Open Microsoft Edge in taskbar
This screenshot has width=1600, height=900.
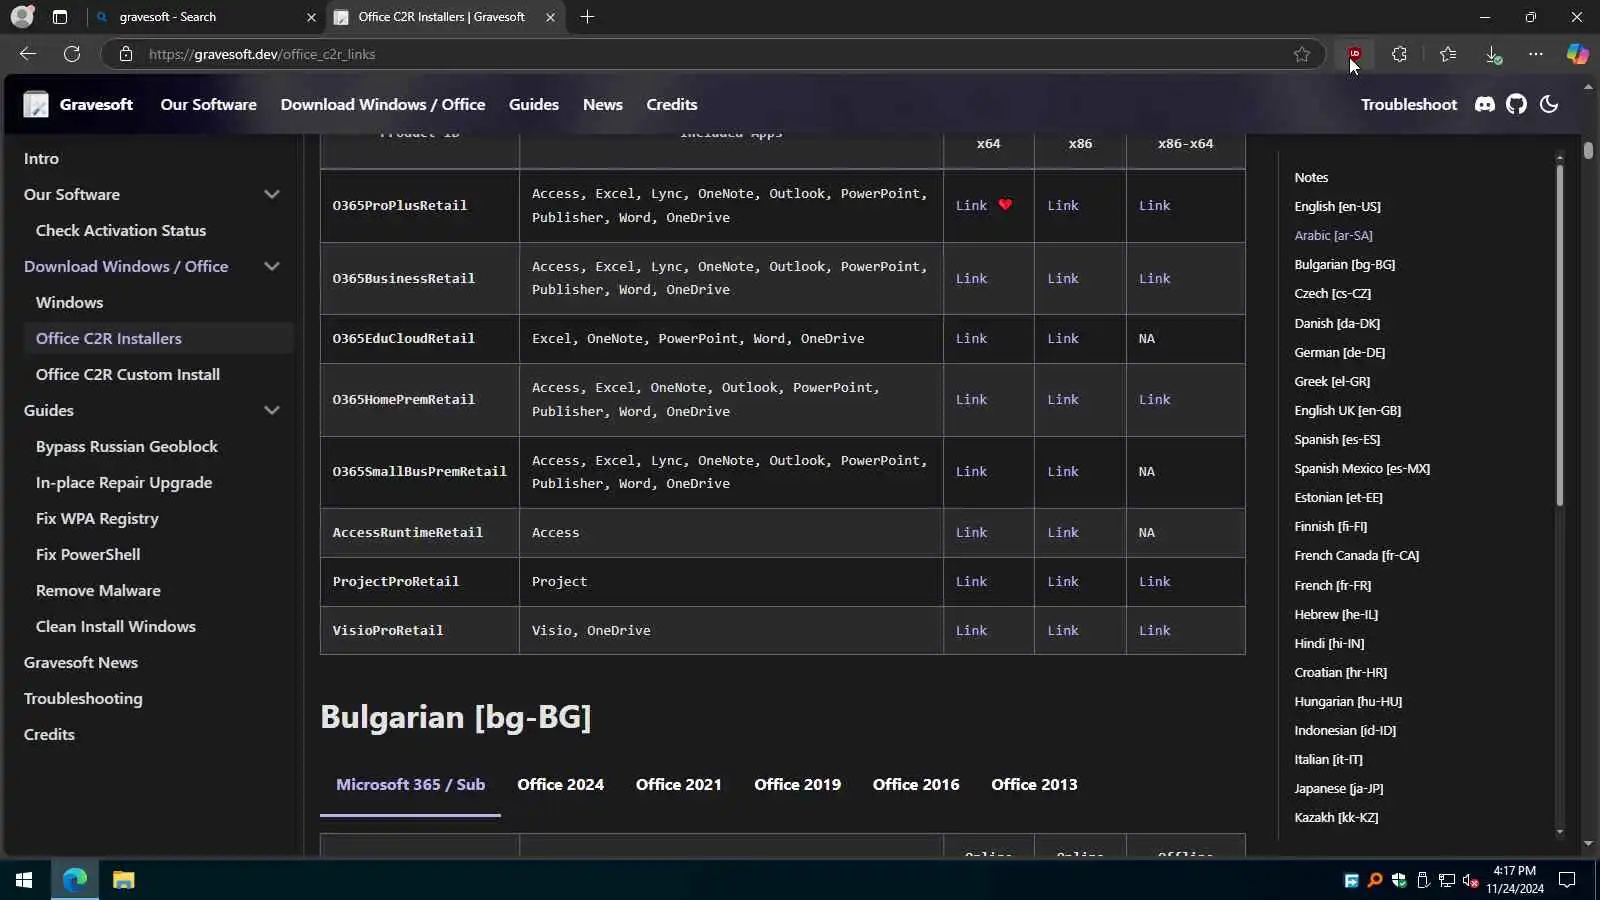(75, 880)
